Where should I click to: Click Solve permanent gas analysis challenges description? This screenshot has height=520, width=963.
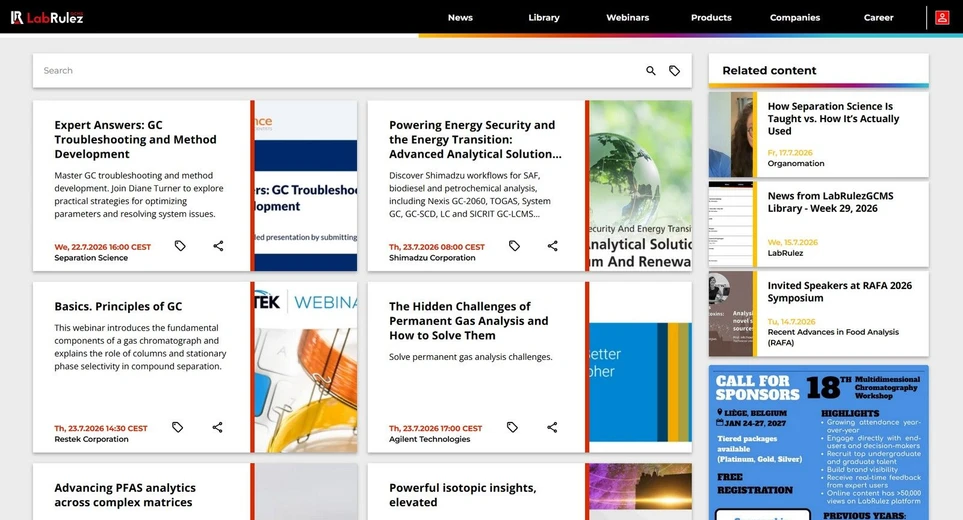[x=470, y=357]
